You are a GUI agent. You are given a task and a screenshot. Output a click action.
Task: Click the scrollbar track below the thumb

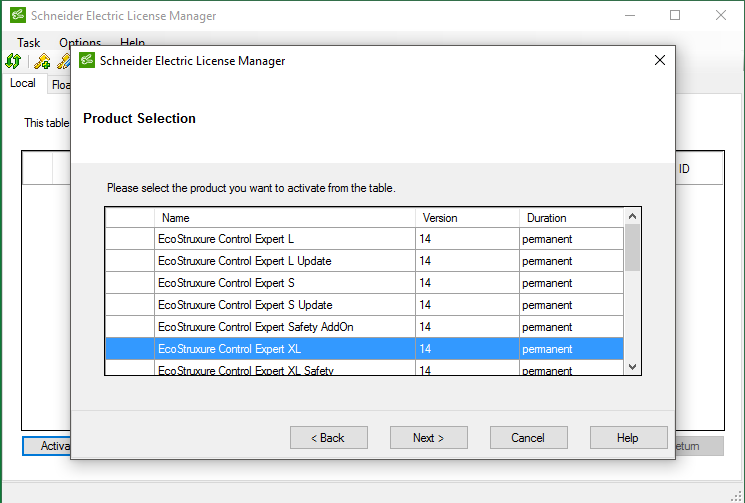point(632,314)
